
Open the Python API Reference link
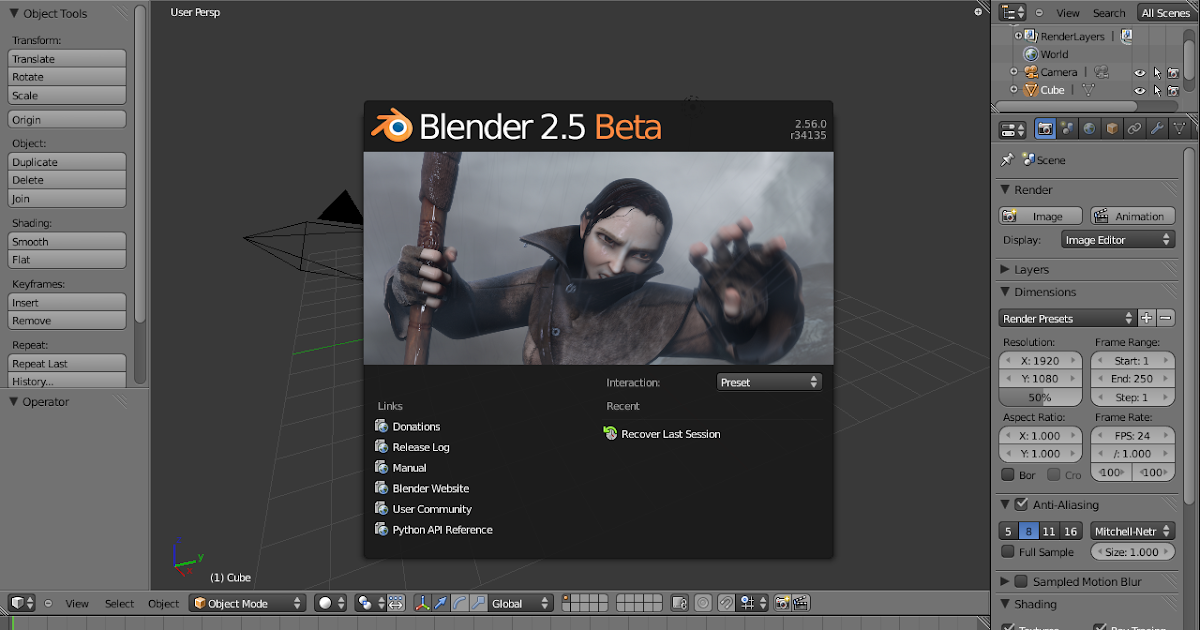(442, 529)
